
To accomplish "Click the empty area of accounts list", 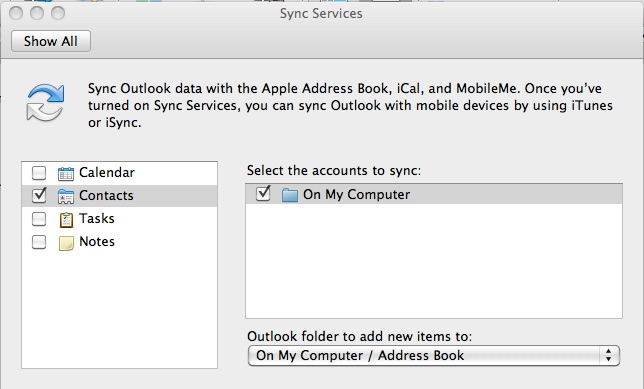I will pos(434,260).
